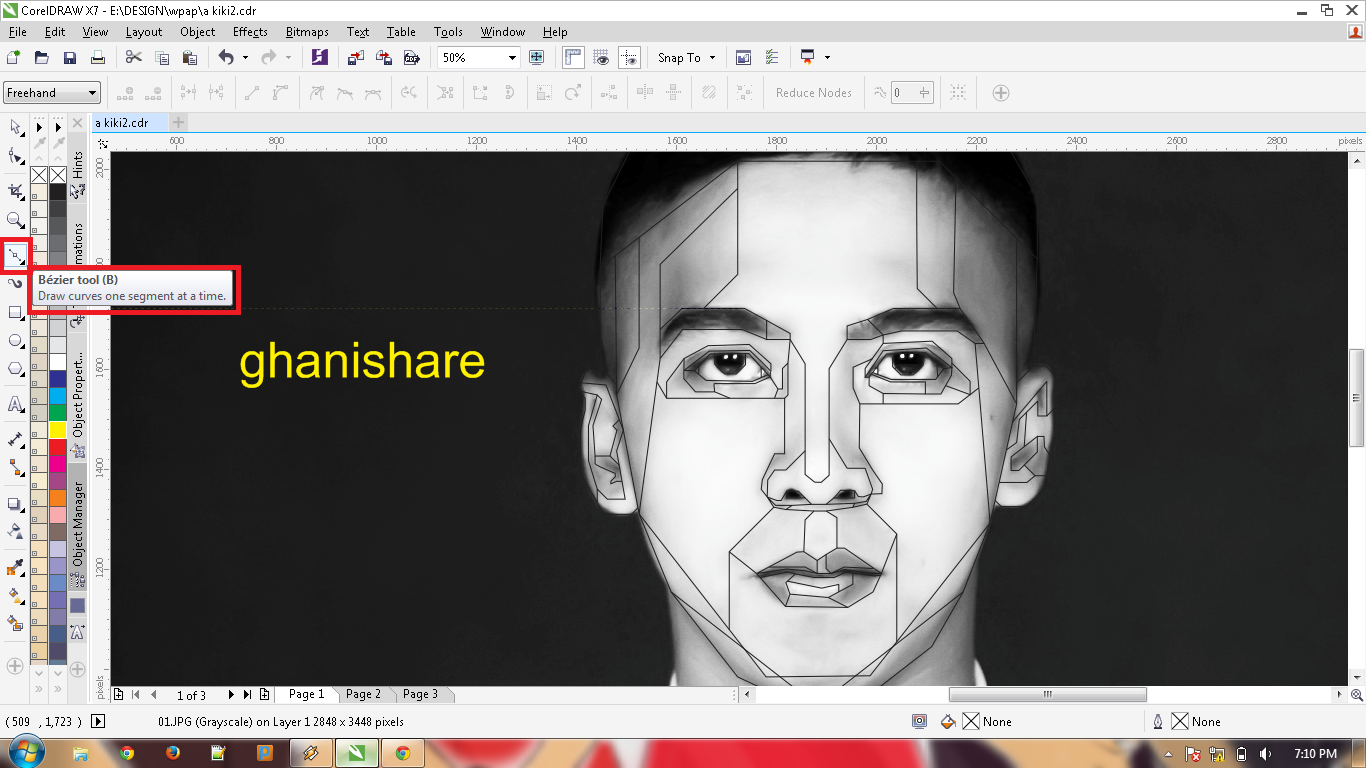
Task: Select the Connector tool
Action: pos(15,467)
